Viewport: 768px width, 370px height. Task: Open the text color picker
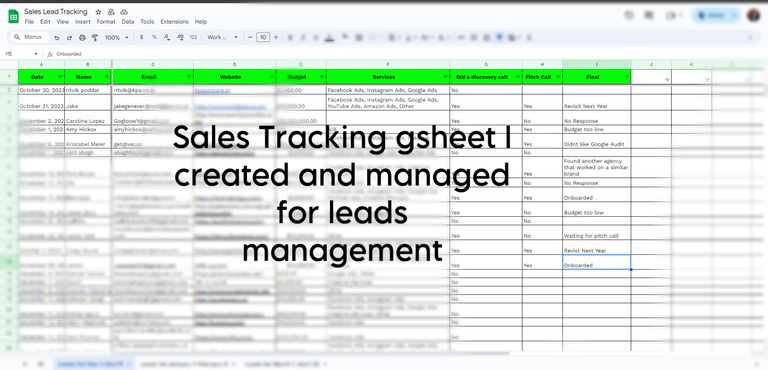329,37
